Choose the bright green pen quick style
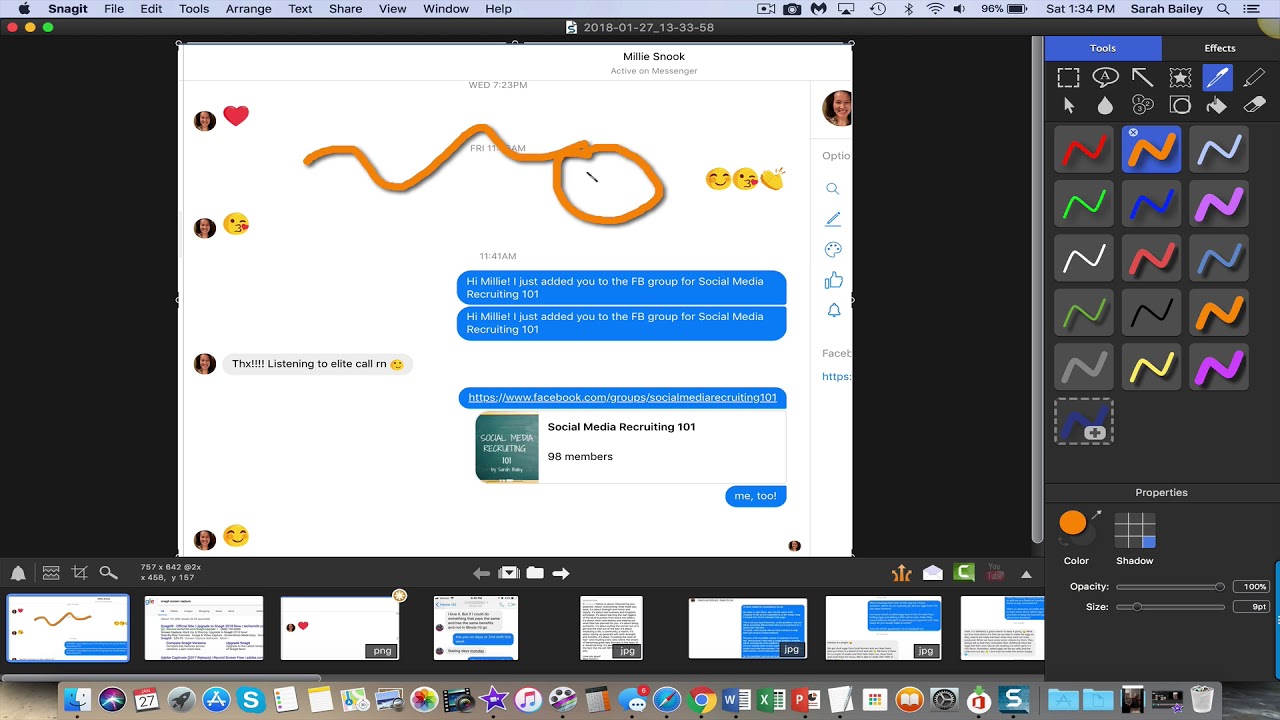 pos(1084,204)
